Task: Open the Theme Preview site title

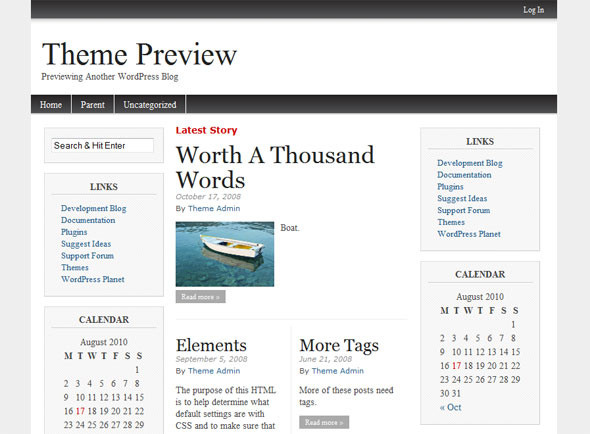Action: pyautogui.click(x=139, y=55)
